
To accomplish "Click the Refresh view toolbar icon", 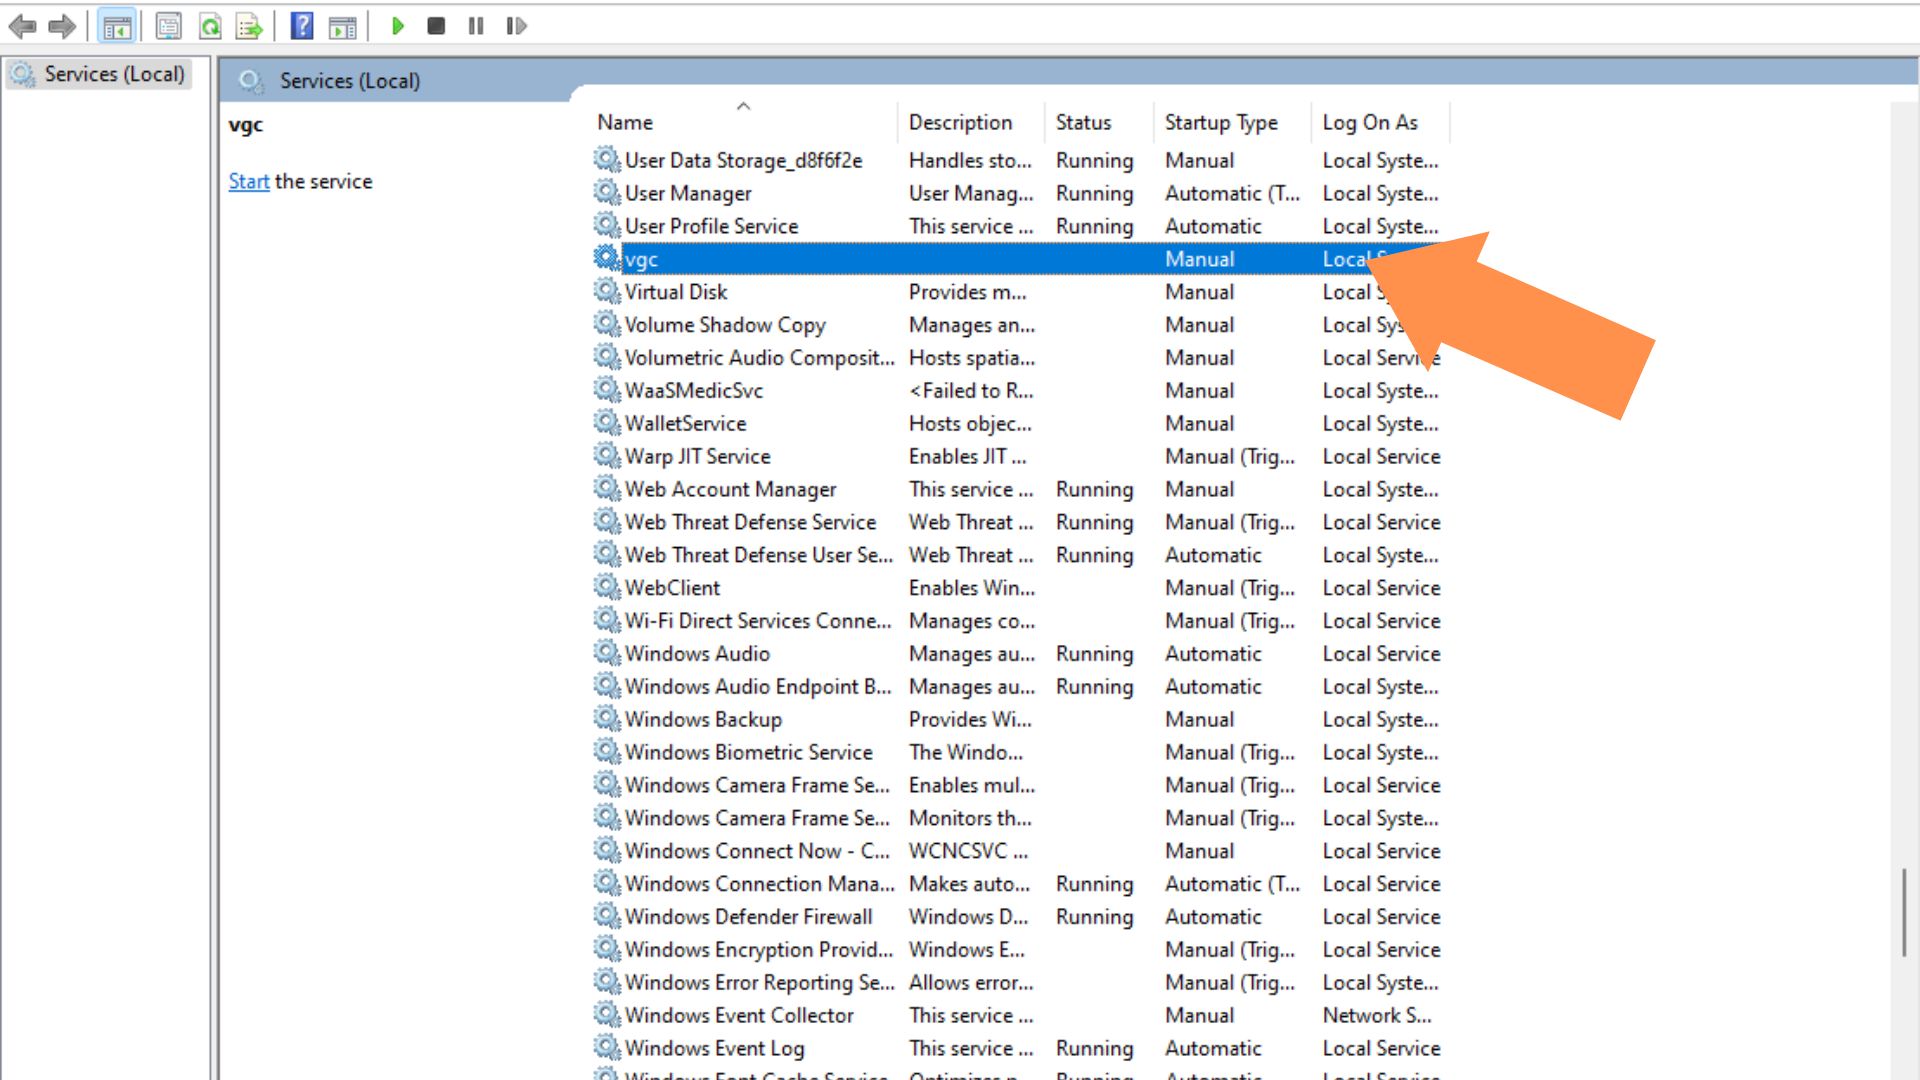I will pyautogui.click(x=211, y=25).
